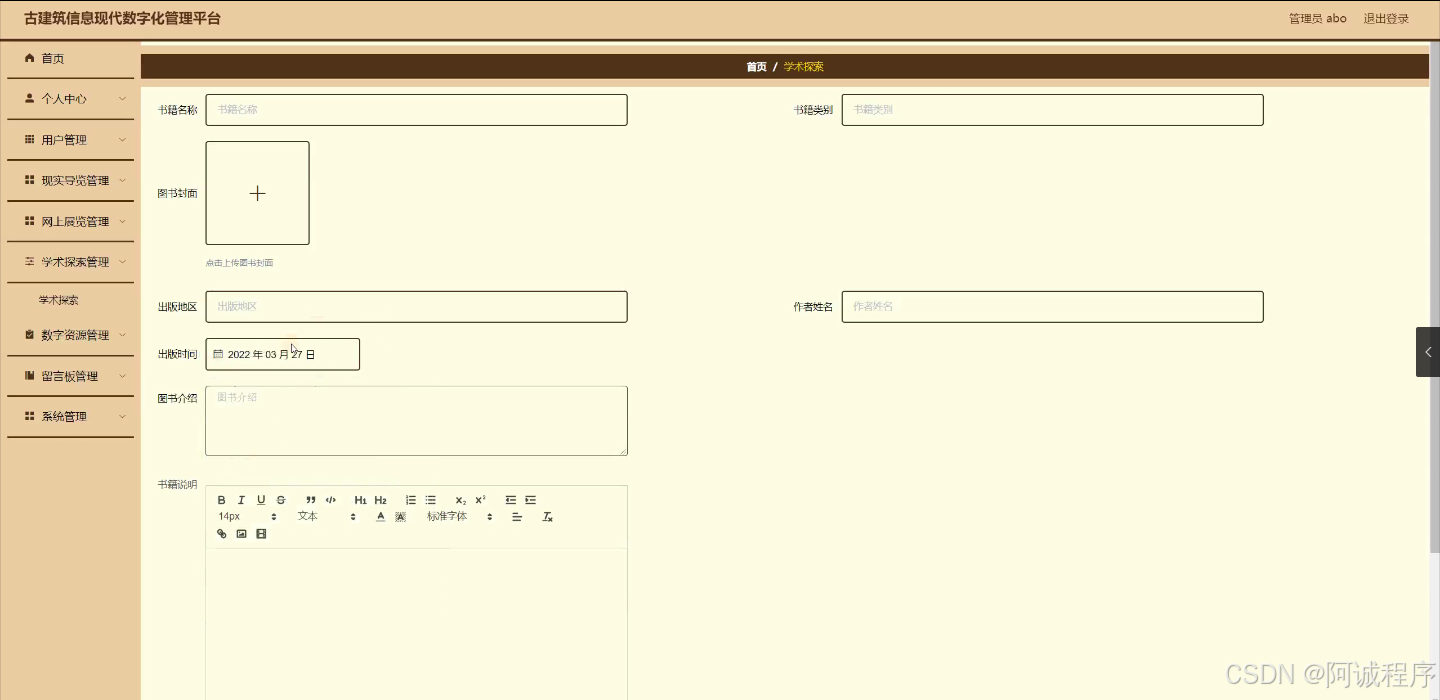Insert a code block in the editor
This screenshot has height=700, width=1440.
click(331, 500)
